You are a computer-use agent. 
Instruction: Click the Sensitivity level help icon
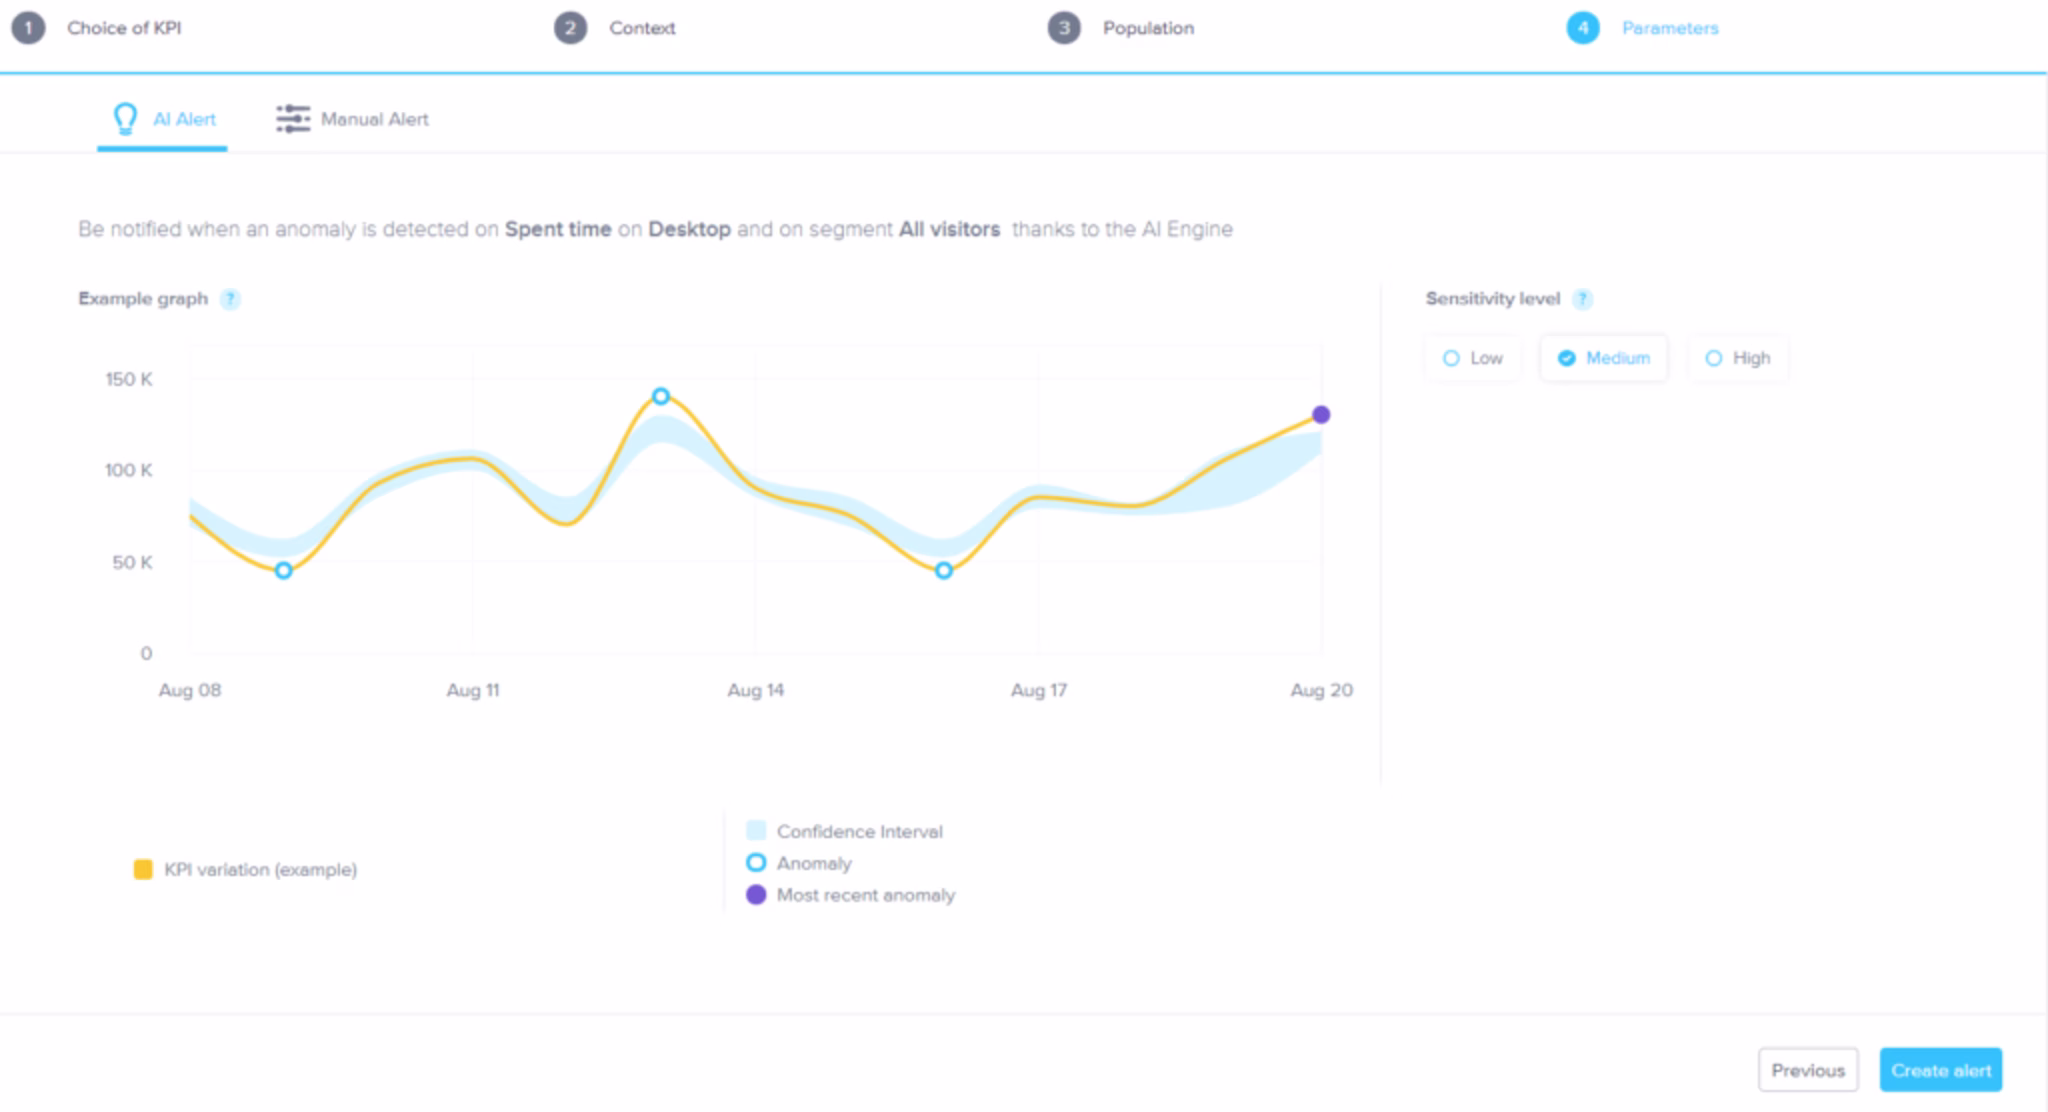coord(1582,299)
